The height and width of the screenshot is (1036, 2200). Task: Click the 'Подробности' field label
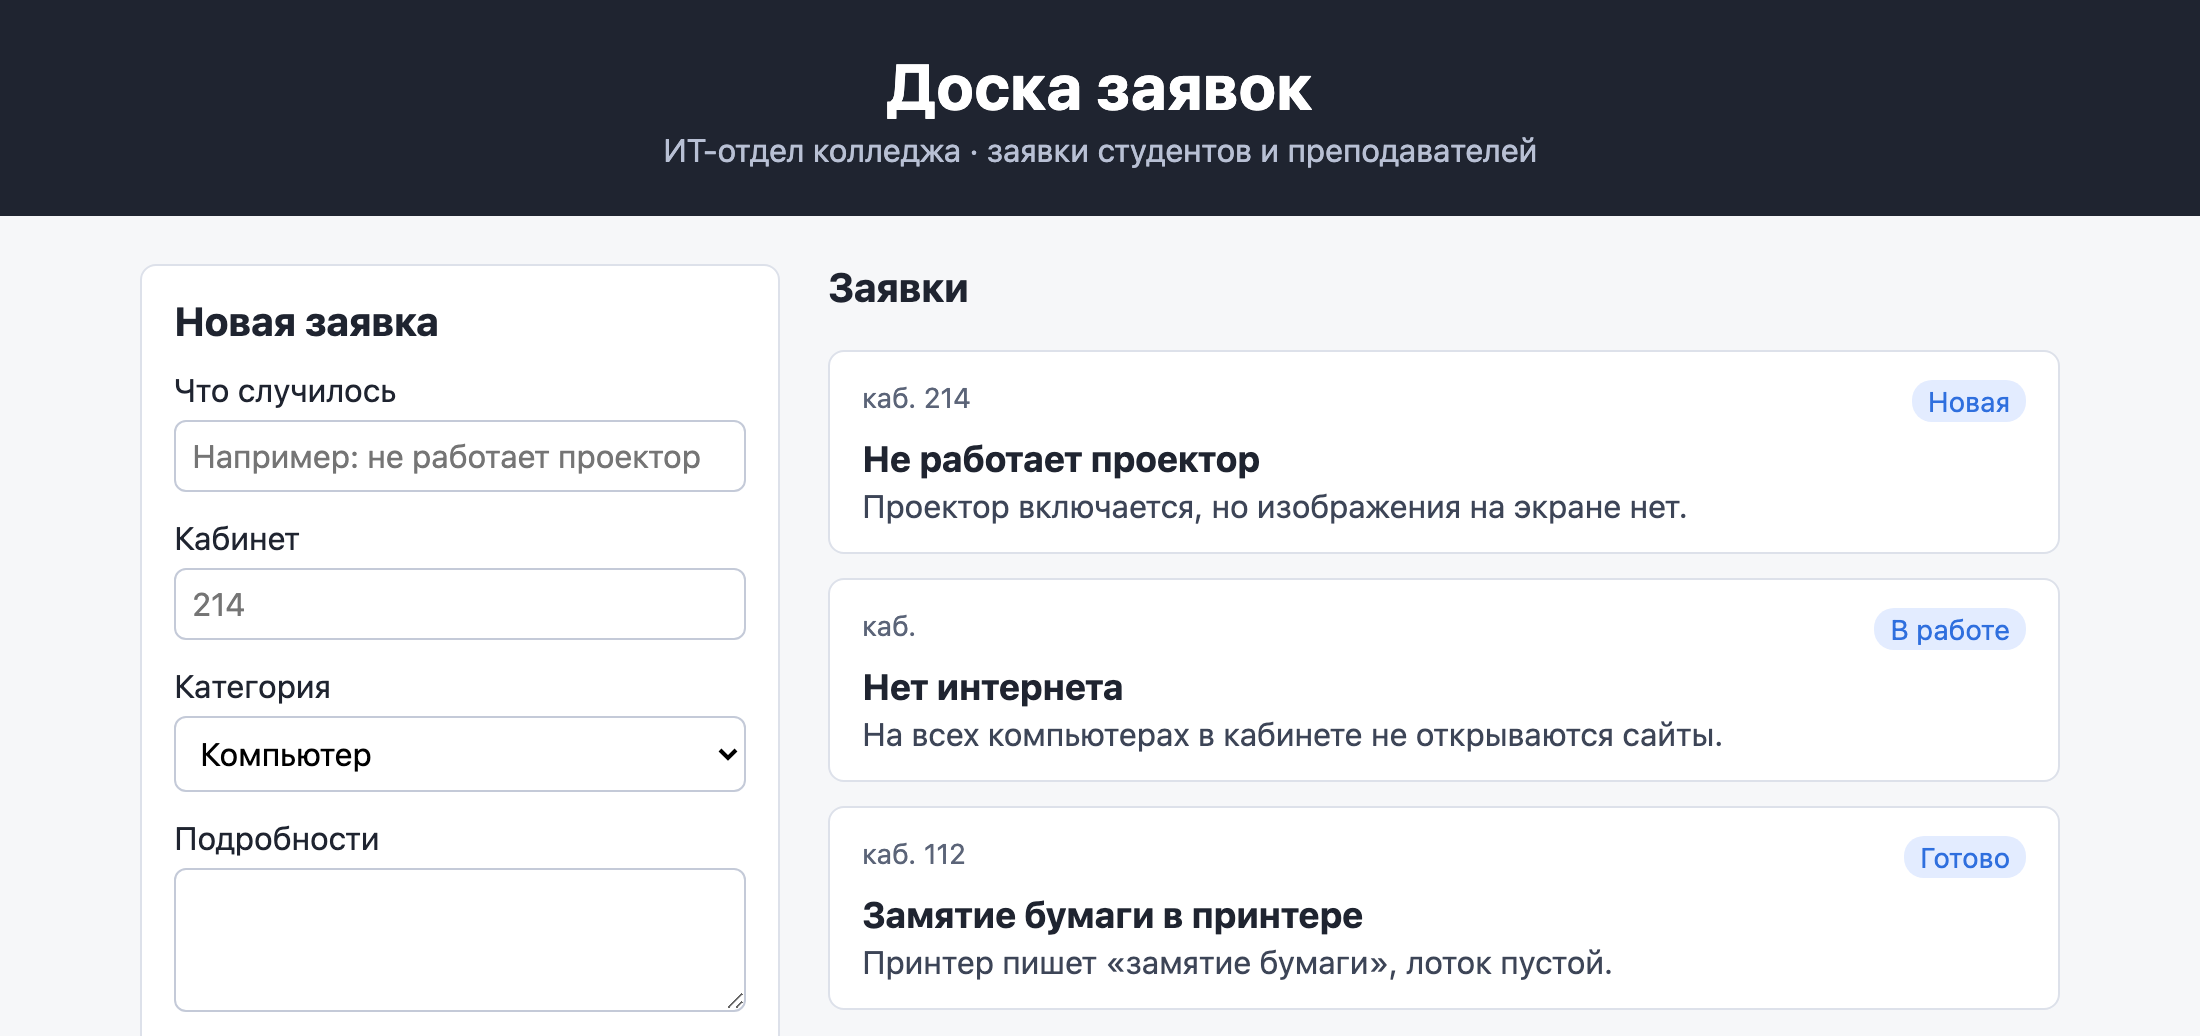(x=277, y=839)
